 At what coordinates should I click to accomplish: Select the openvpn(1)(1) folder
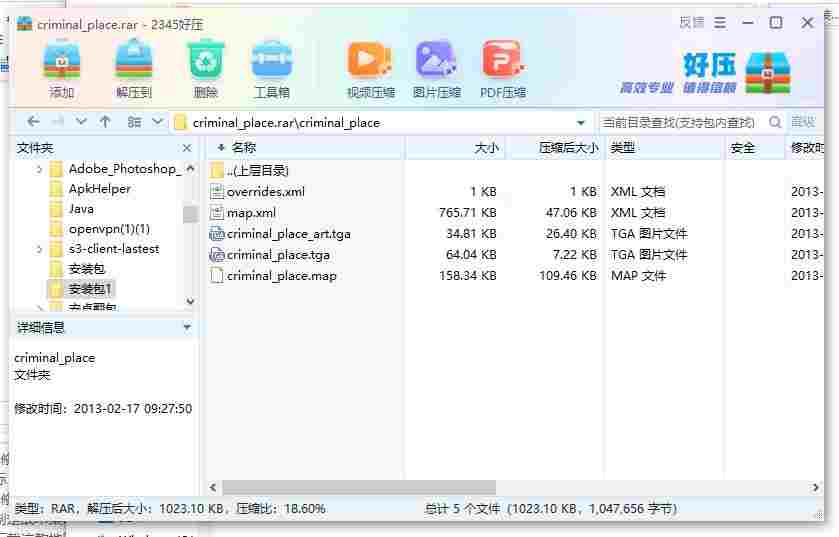109,229
